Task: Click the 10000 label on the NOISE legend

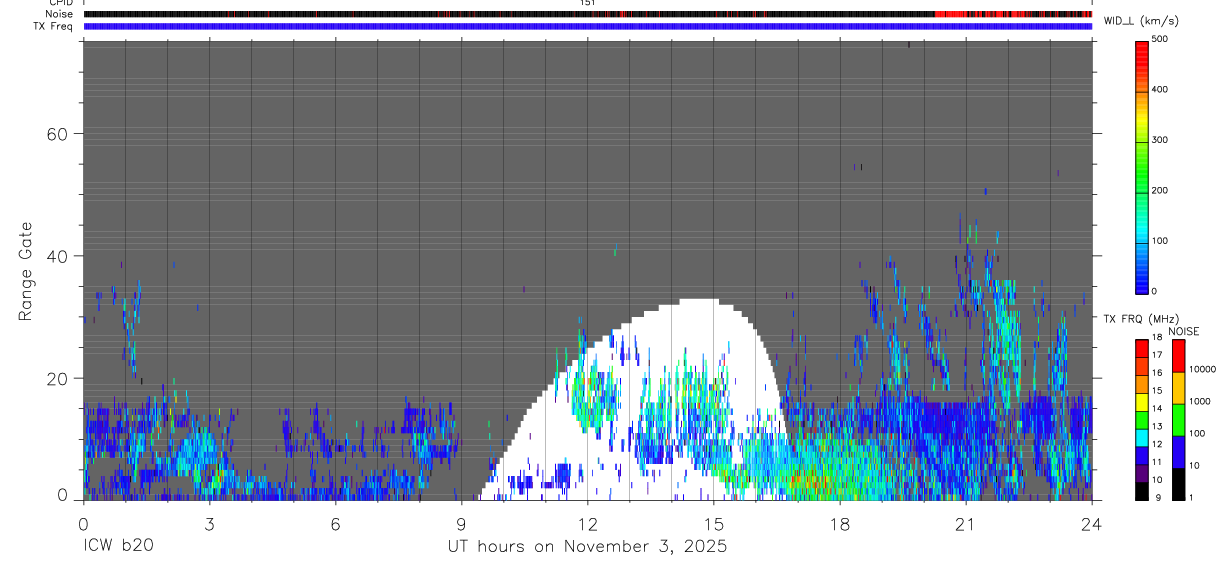Action: coord(1201,369)
